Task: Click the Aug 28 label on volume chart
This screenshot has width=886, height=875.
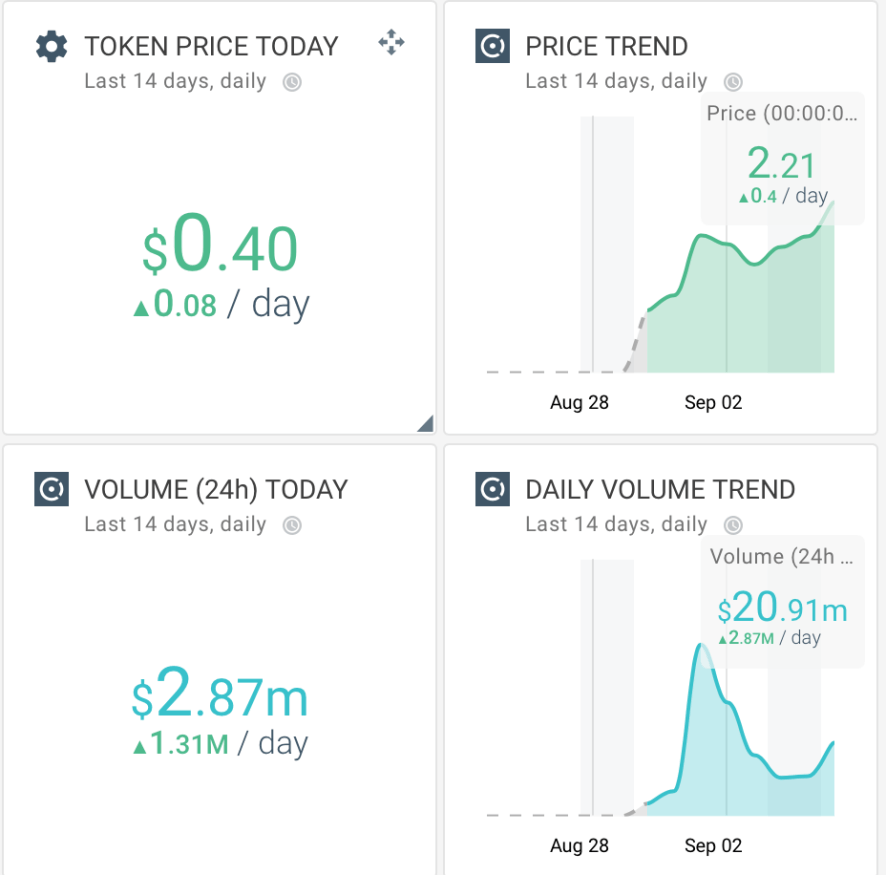Action: click(579, 846)
